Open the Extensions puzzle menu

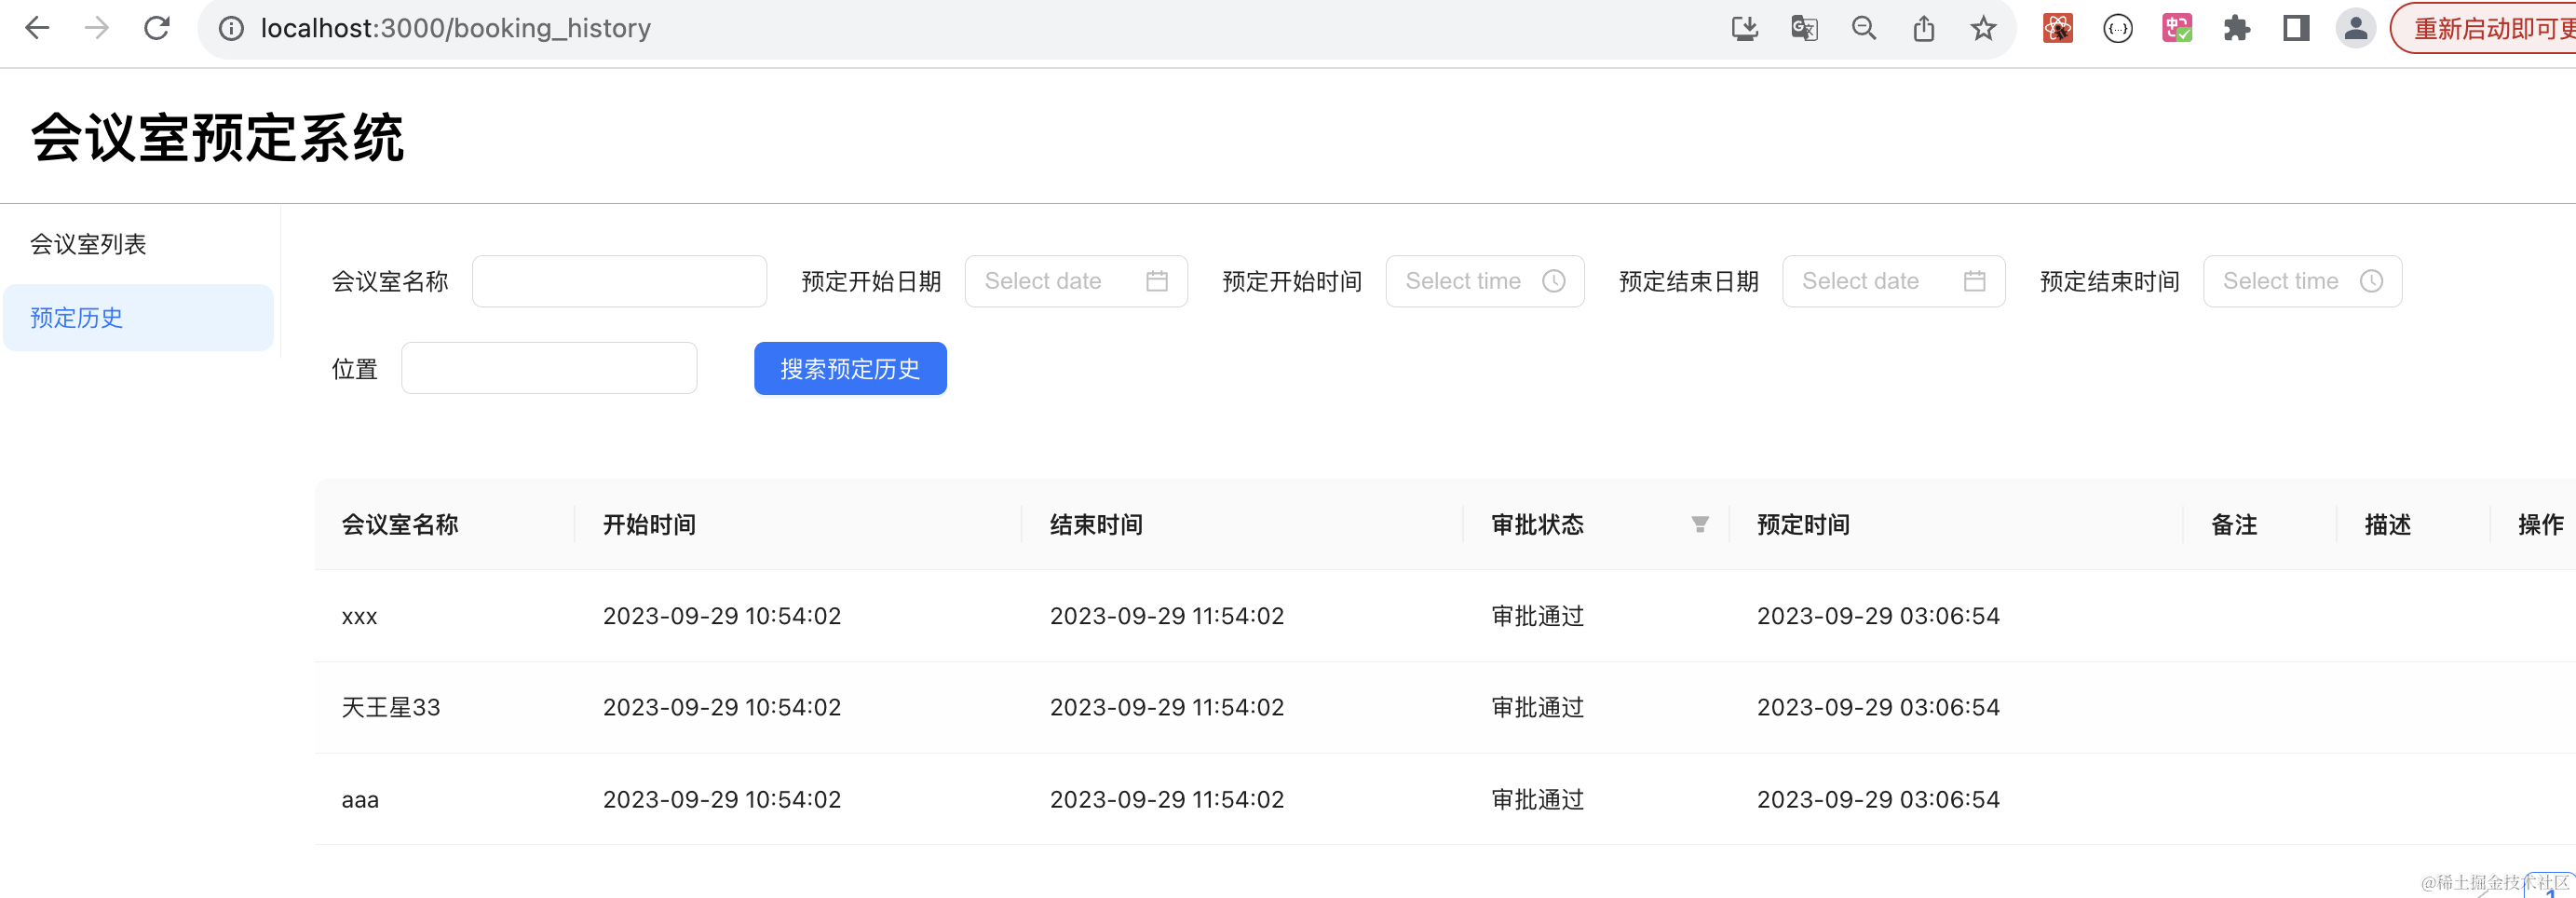[2237, 28]
